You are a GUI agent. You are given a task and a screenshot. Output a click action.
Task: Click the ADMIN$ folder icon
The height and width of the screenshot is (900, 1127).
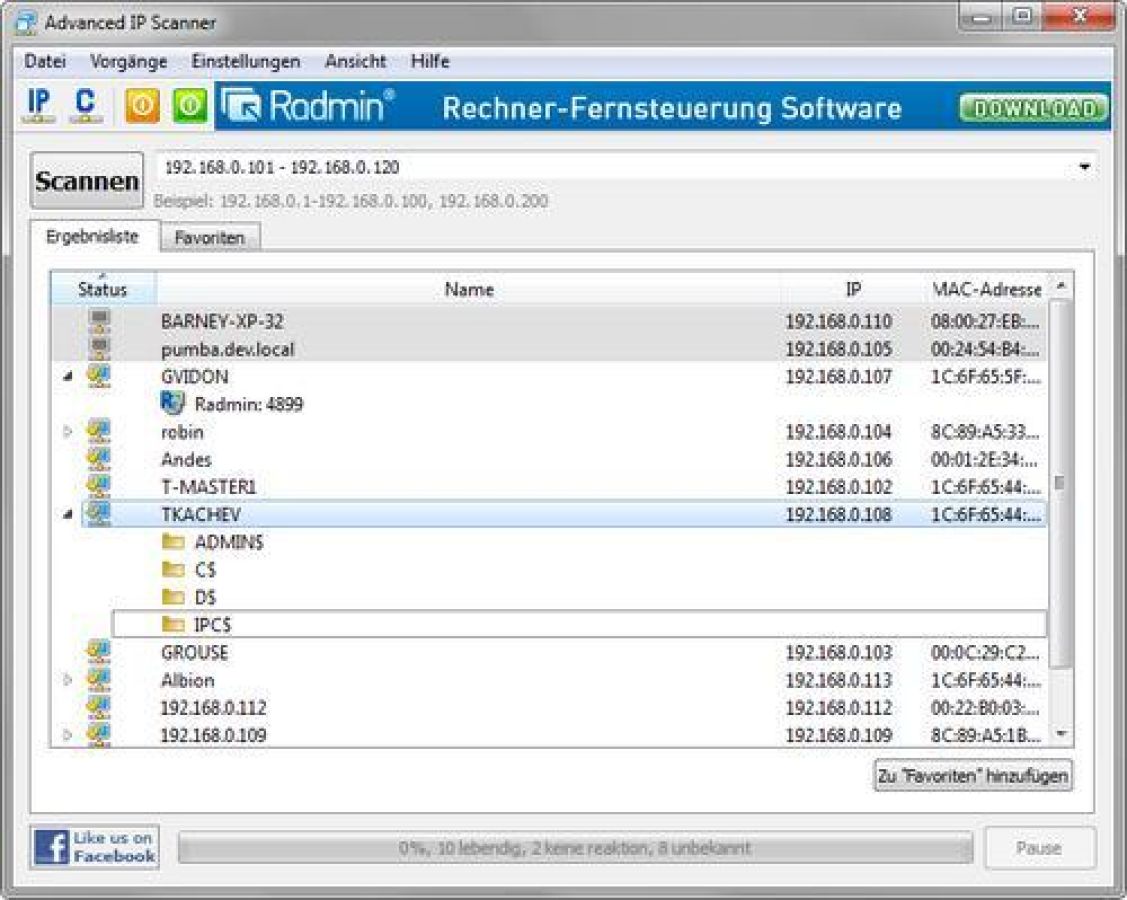tap(172, 542)
